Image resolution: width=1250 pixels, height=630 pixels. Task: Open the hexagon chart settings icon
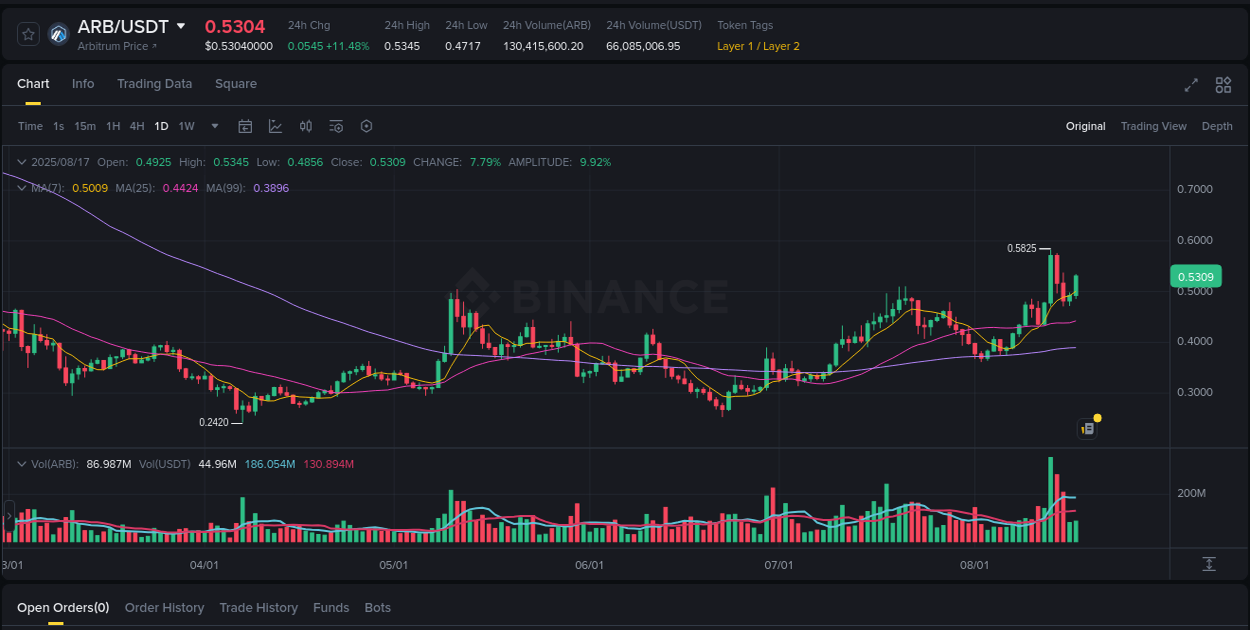coord(366,126)
